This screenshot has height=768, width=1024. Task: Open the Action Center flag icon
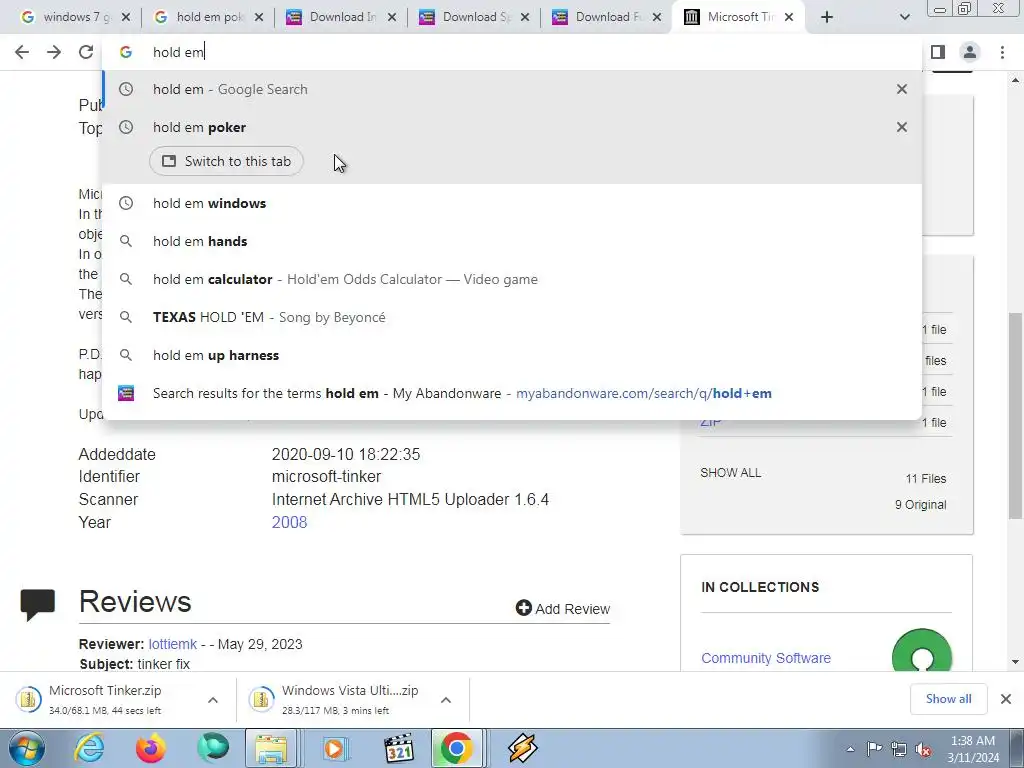(874, 749)
